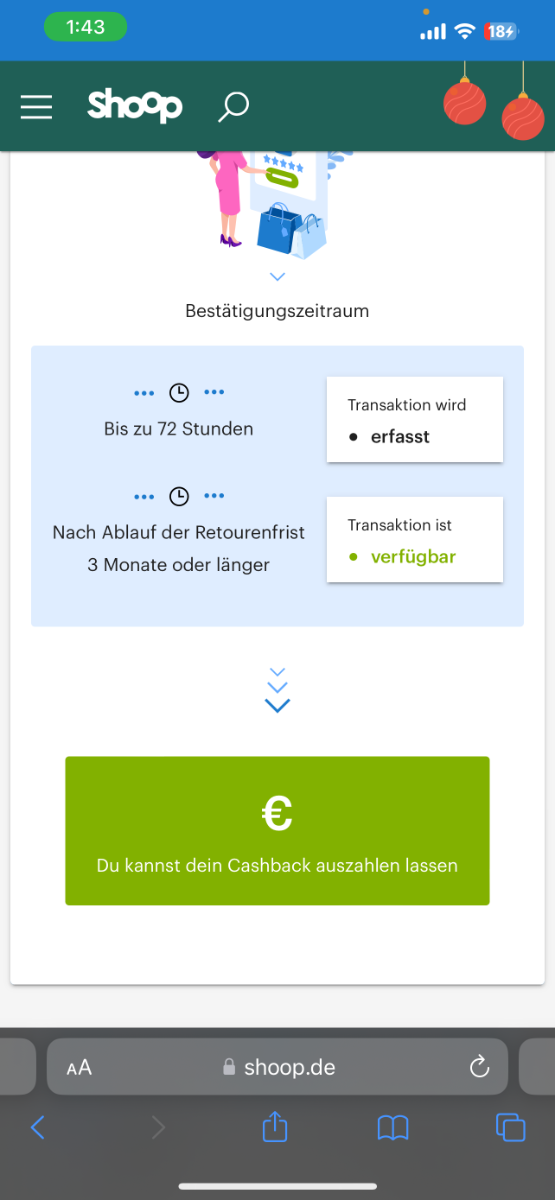Viewport: 555px width, 1200px height.
Task: Tap clock icon above 72 Stunden
Action: click(179, 392)
